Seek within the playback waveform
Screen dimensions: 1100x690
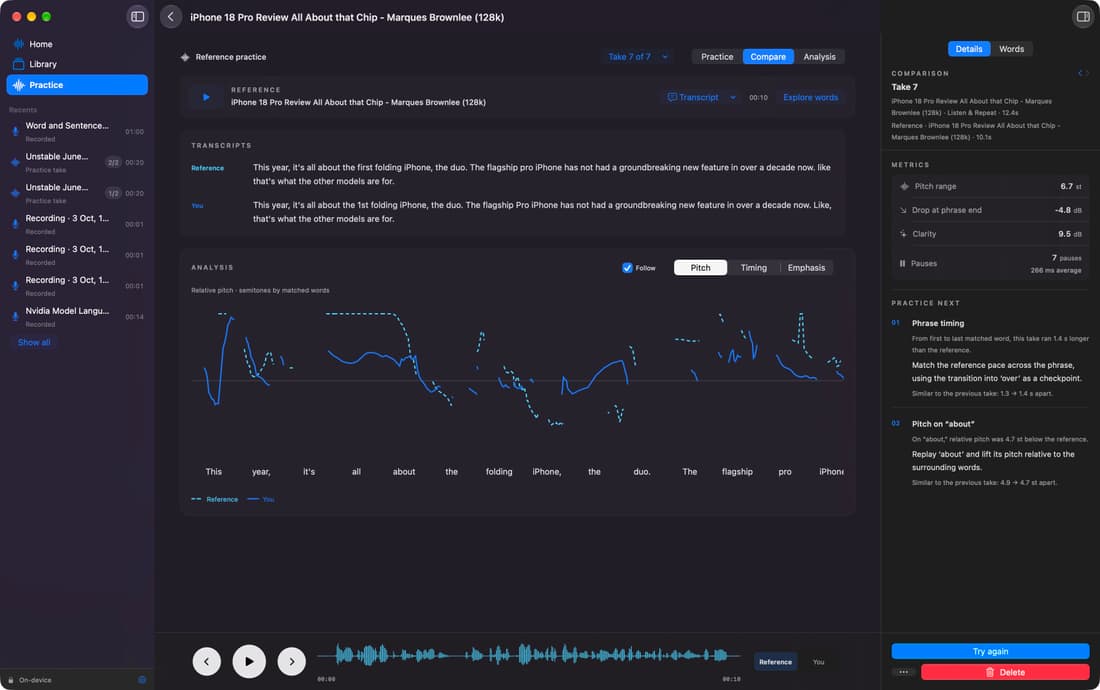[529, 656]
